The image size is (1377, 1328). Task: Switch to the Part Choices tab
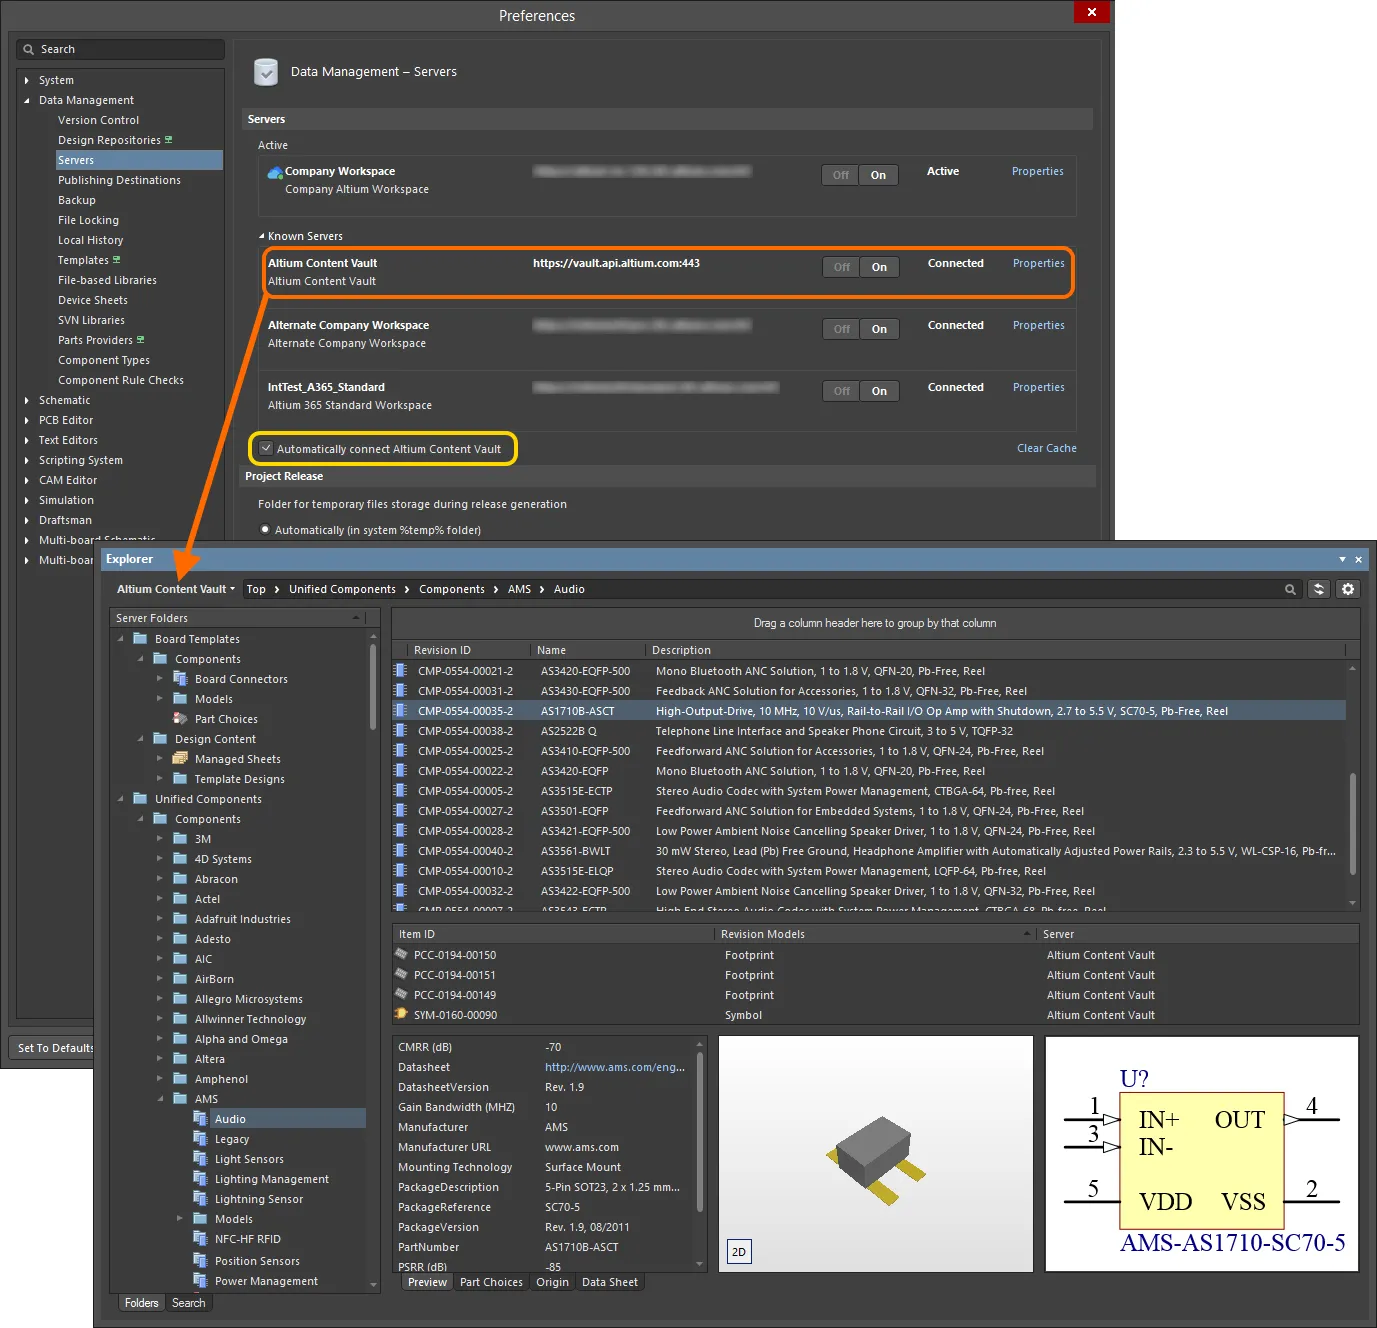coord(491,1282)
